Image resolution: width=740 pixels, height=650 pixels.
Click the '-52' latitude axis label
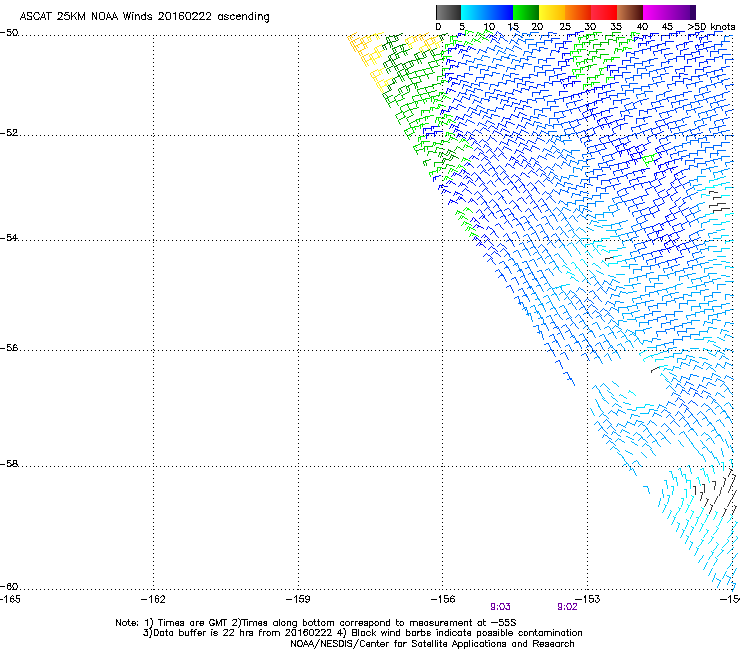[9, 133]
